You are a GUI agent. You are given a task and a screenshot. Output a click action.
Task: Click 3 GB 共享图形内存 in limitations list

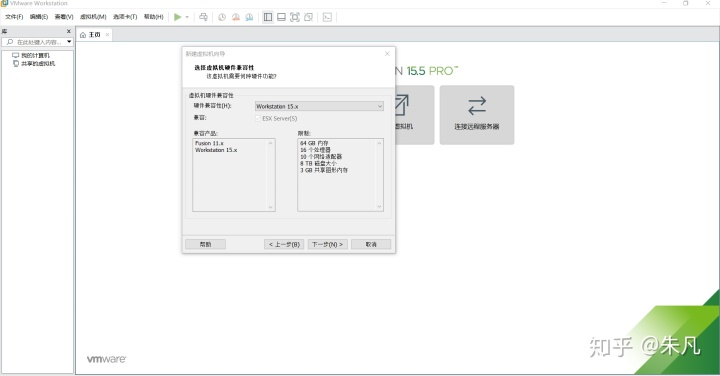pos(324,170)
